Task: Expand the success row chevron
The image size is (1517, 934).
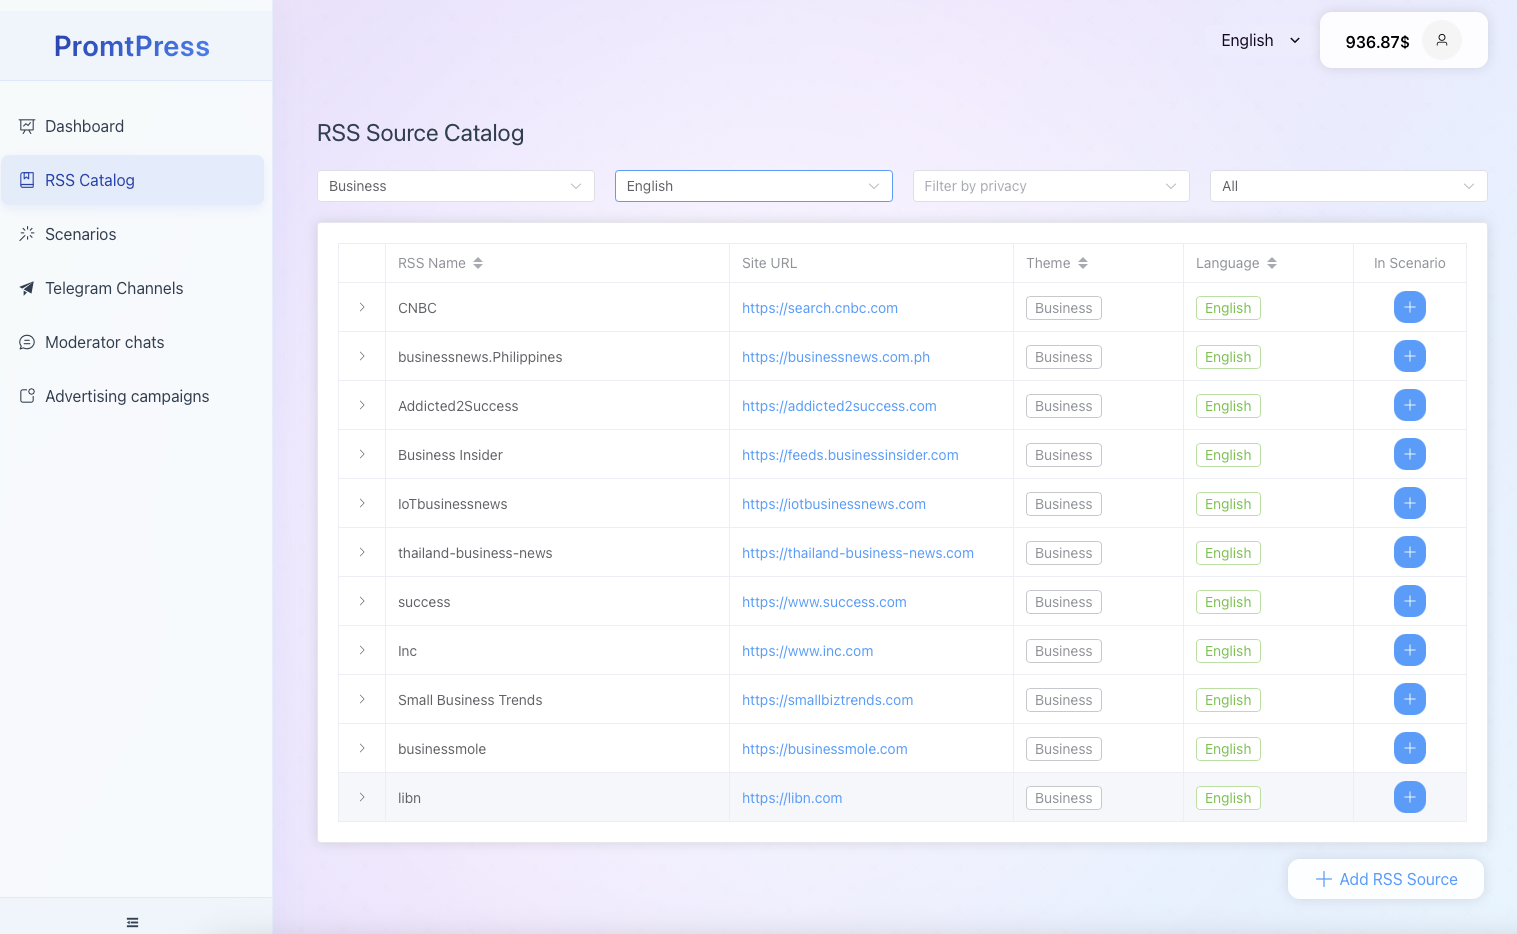Action: (x=362, y=601)
